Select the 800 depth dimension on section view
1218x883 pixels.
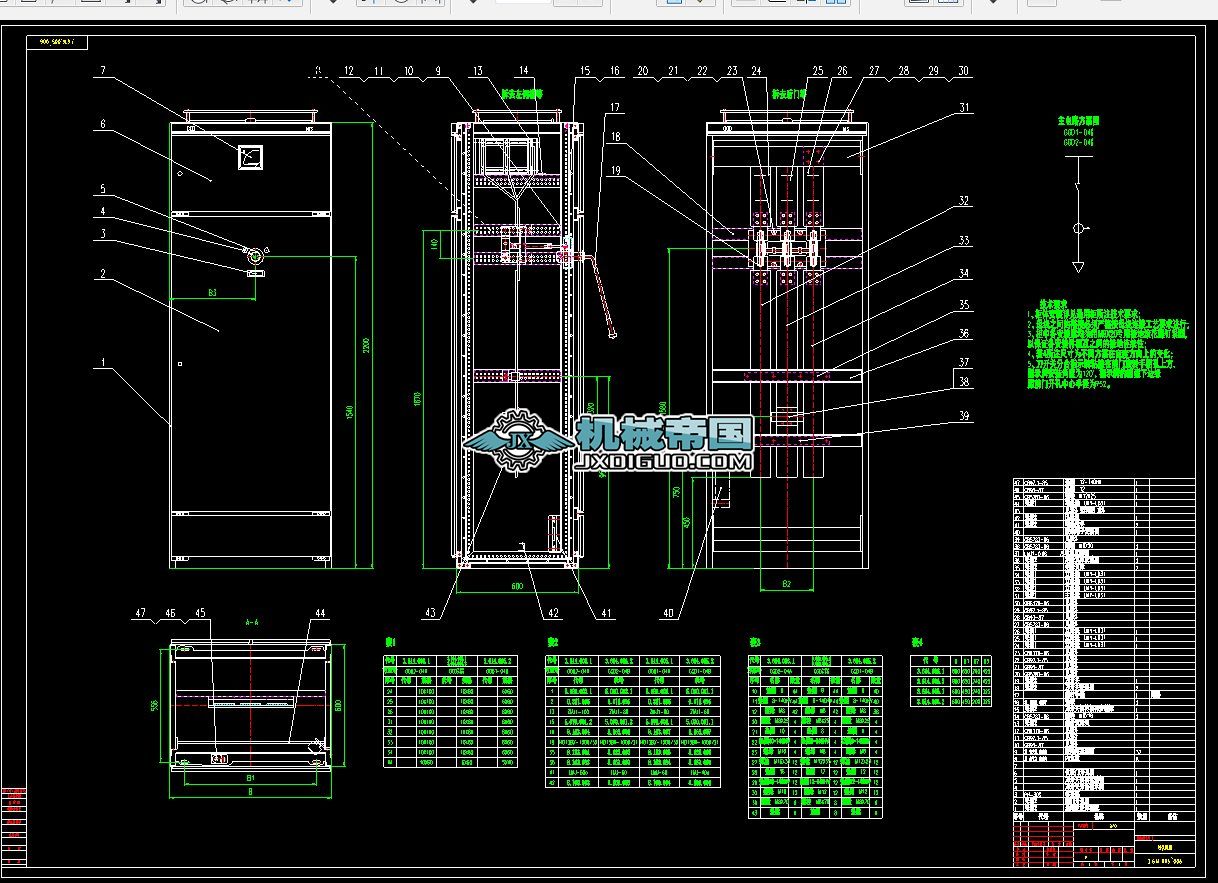(x=340, y=706)
